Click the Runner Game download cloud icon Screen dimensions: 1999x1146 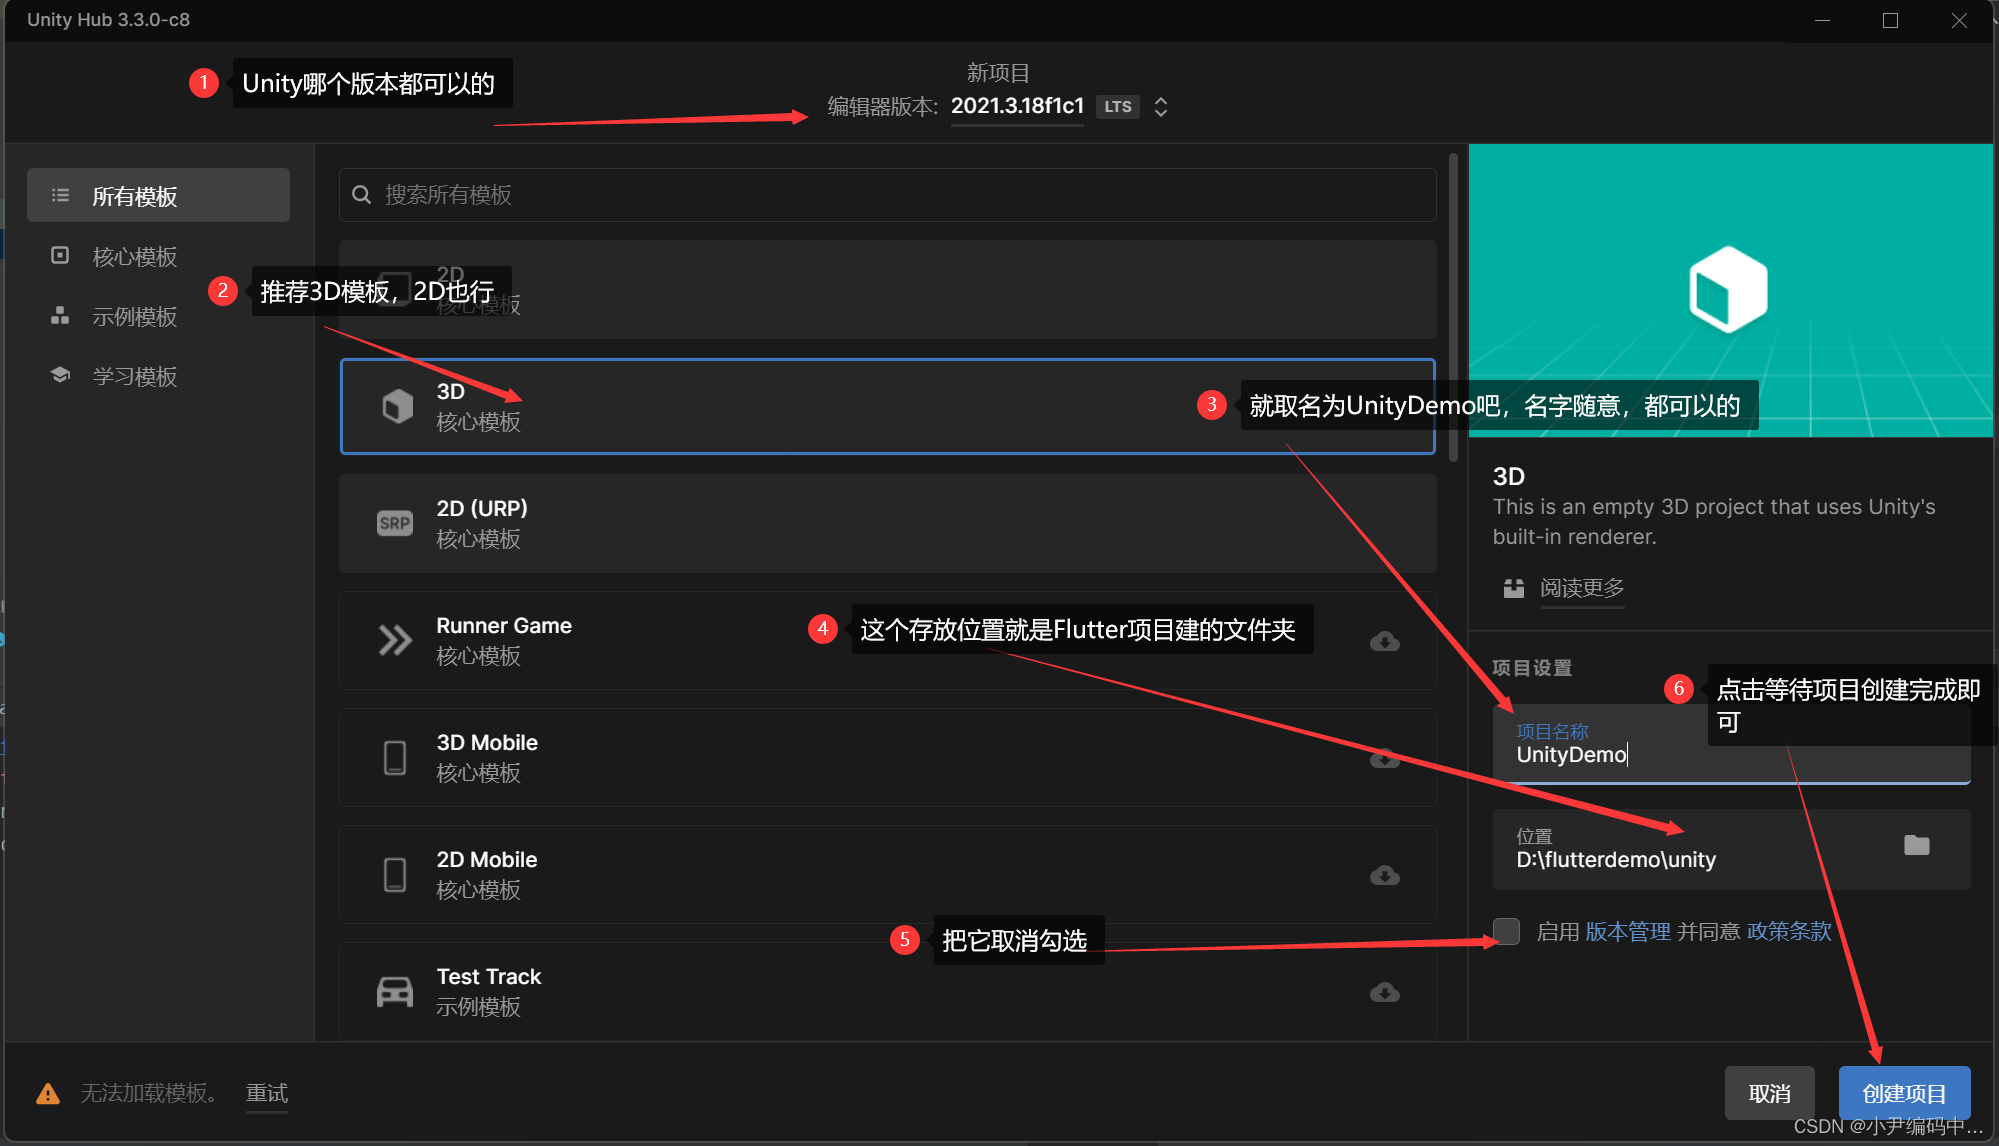pos(1384,641)
